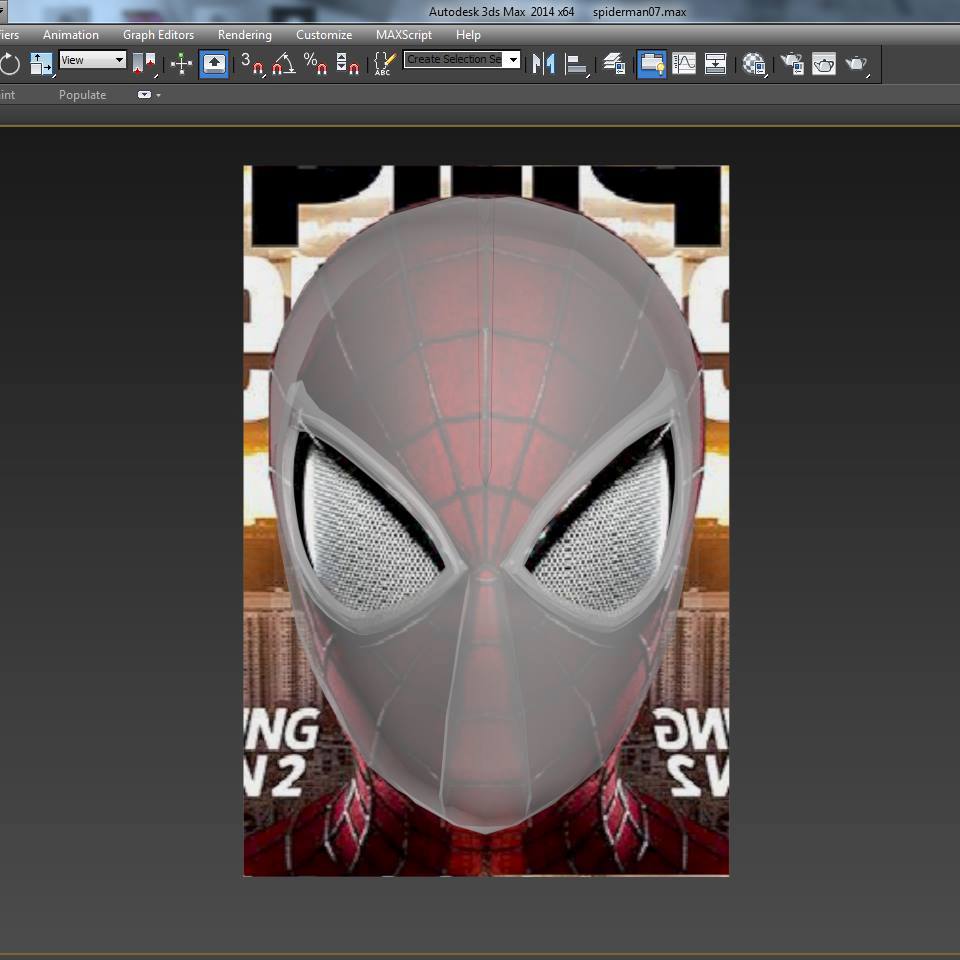Screen dimensions: 960x960
Task: Open the Manage Layers dialog
Action: tap(614, 64)
